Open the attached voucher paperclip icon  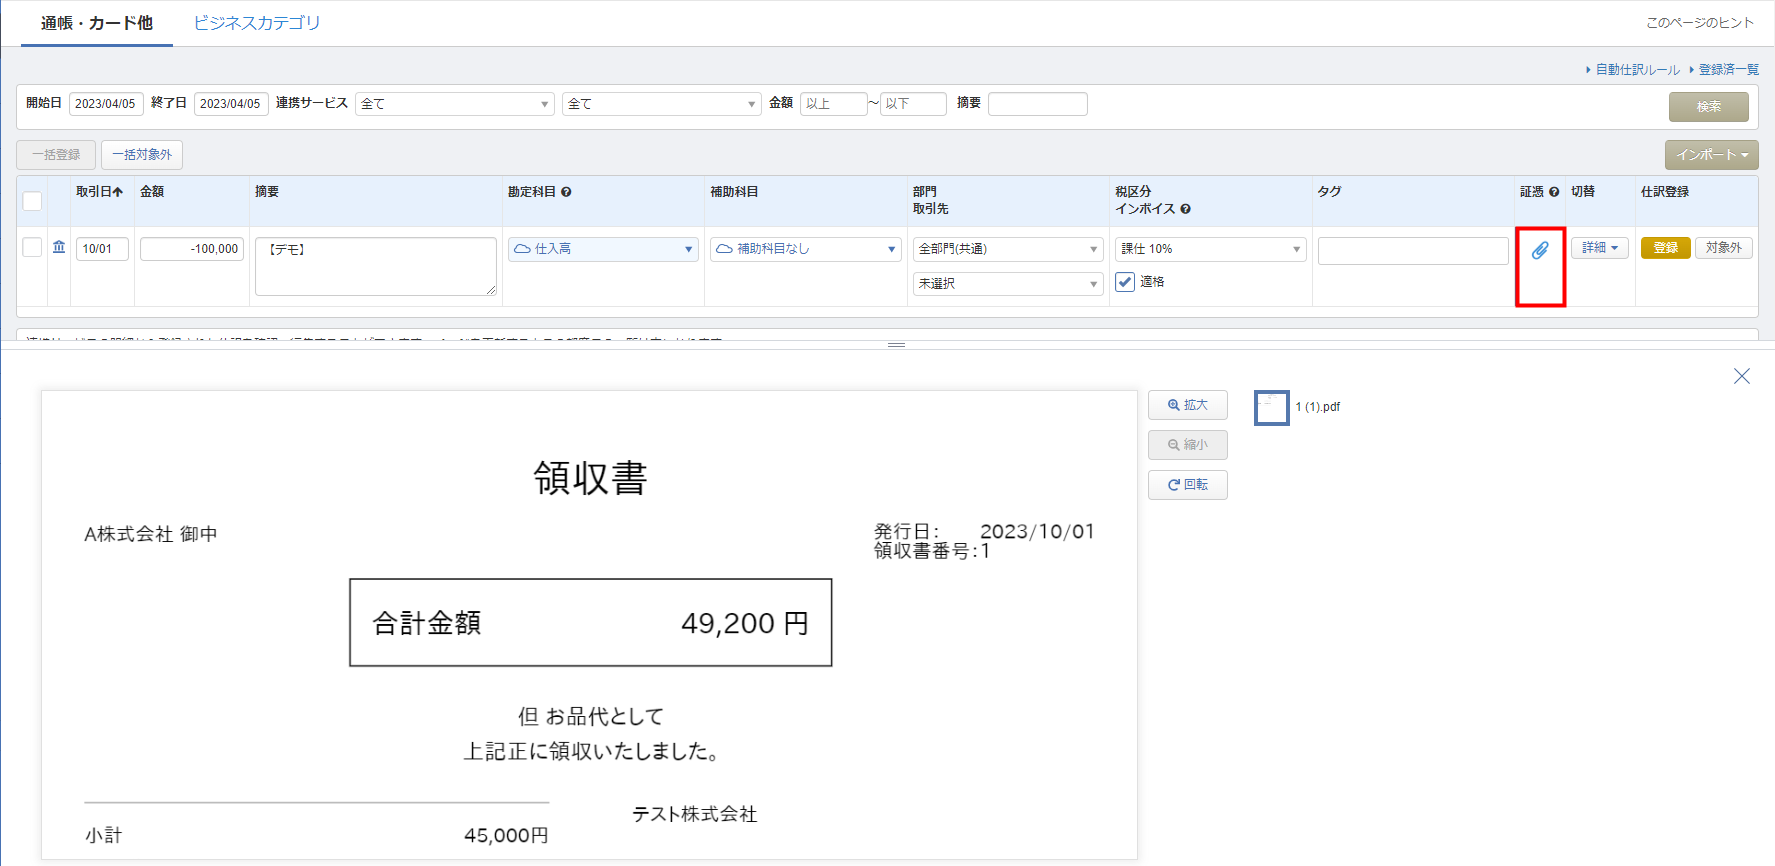pyautogui.click(x=1540, y=250)
